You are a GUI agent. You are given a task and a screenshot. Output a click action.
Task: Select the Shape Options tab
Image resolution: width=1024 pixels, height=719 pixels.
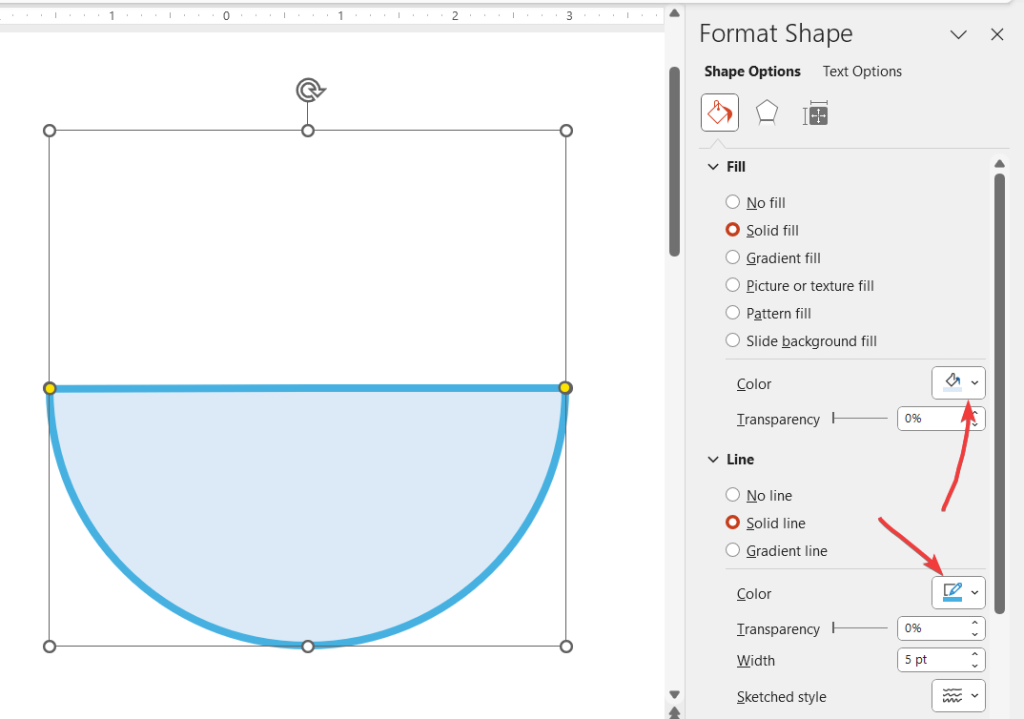[752, 71]
